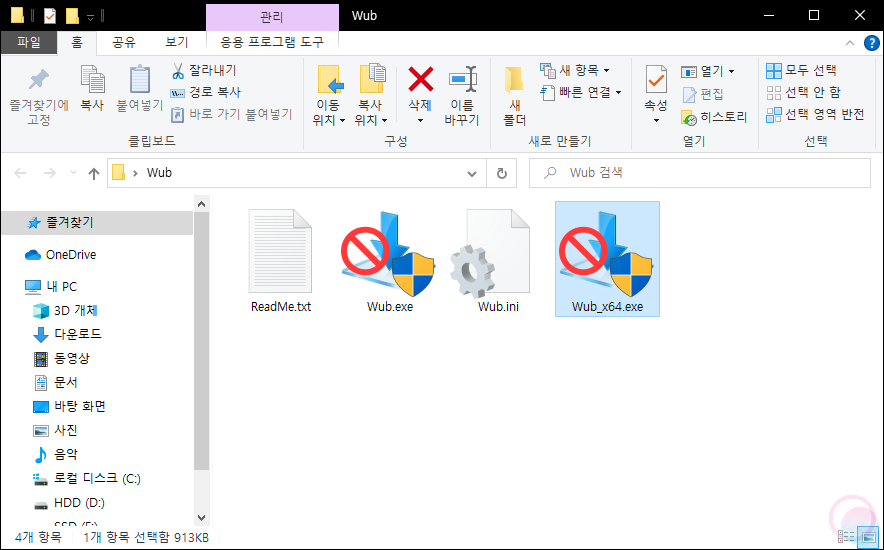Screen dimensions: 884x550
Task: Click the blue Help question mark icon
Action: [x=872, y=43]
